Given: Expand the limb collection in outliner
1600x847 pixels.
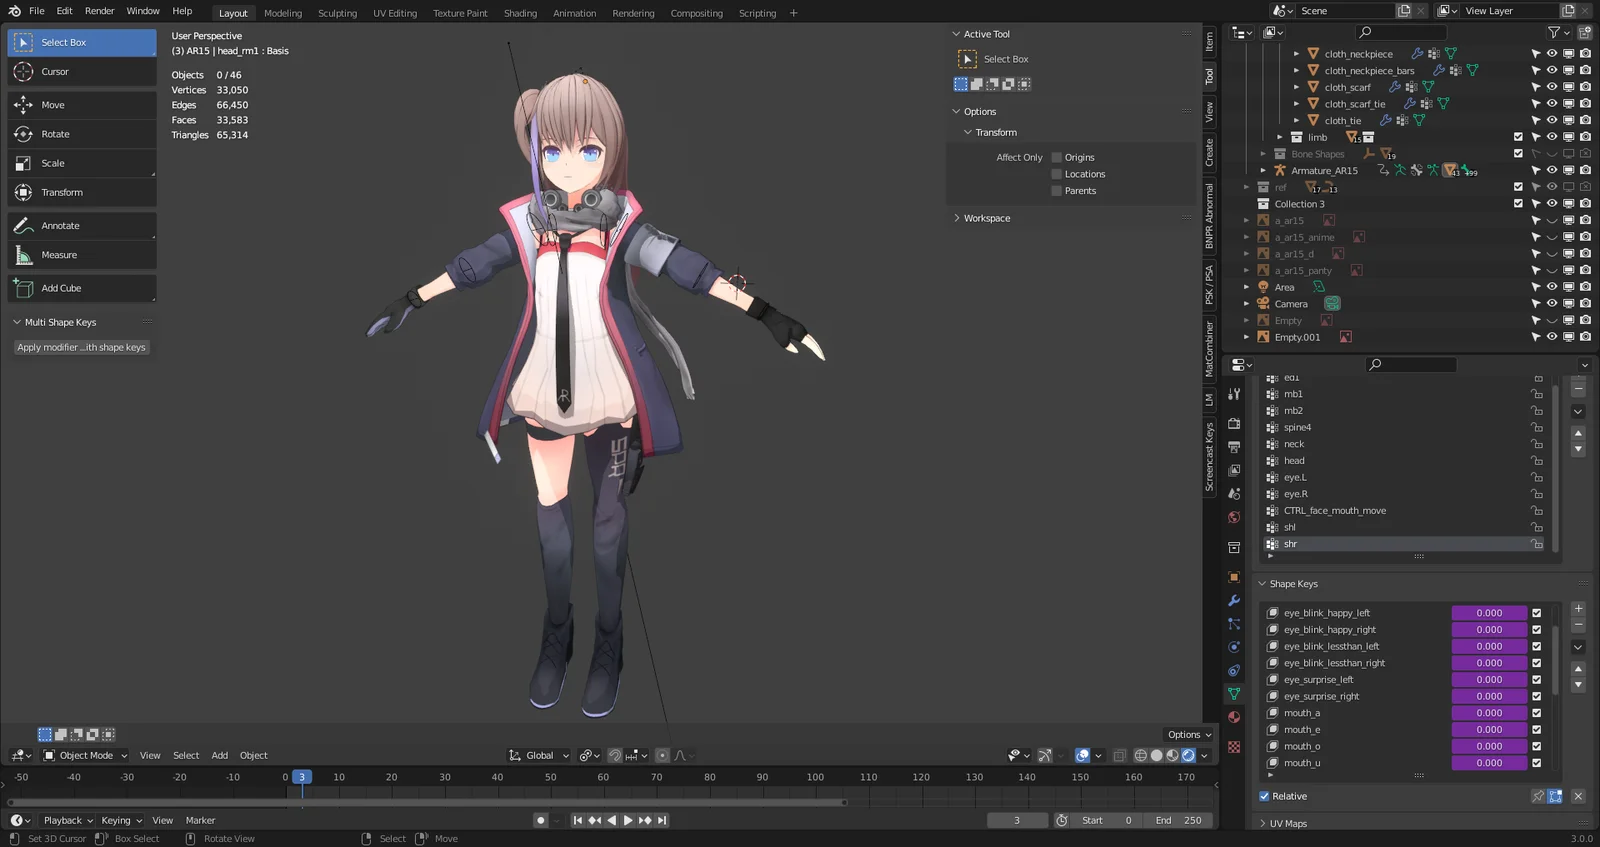Looking at the screenshot, I should pyautogui.click(x=1280, y=137).
